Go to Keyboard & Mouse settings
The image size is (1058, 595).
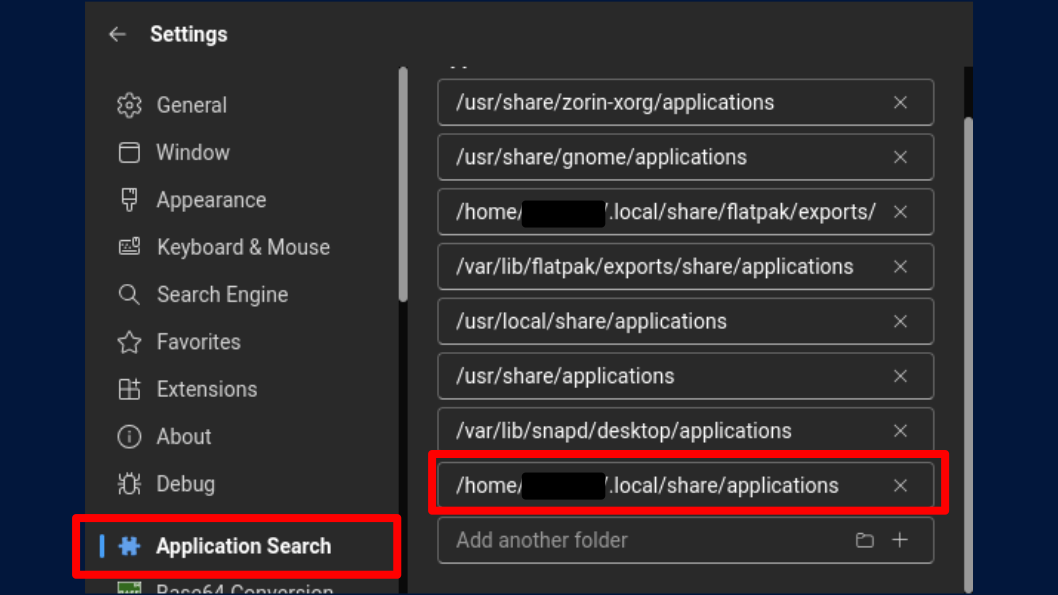pyautogui.click(x=242, y=247)
